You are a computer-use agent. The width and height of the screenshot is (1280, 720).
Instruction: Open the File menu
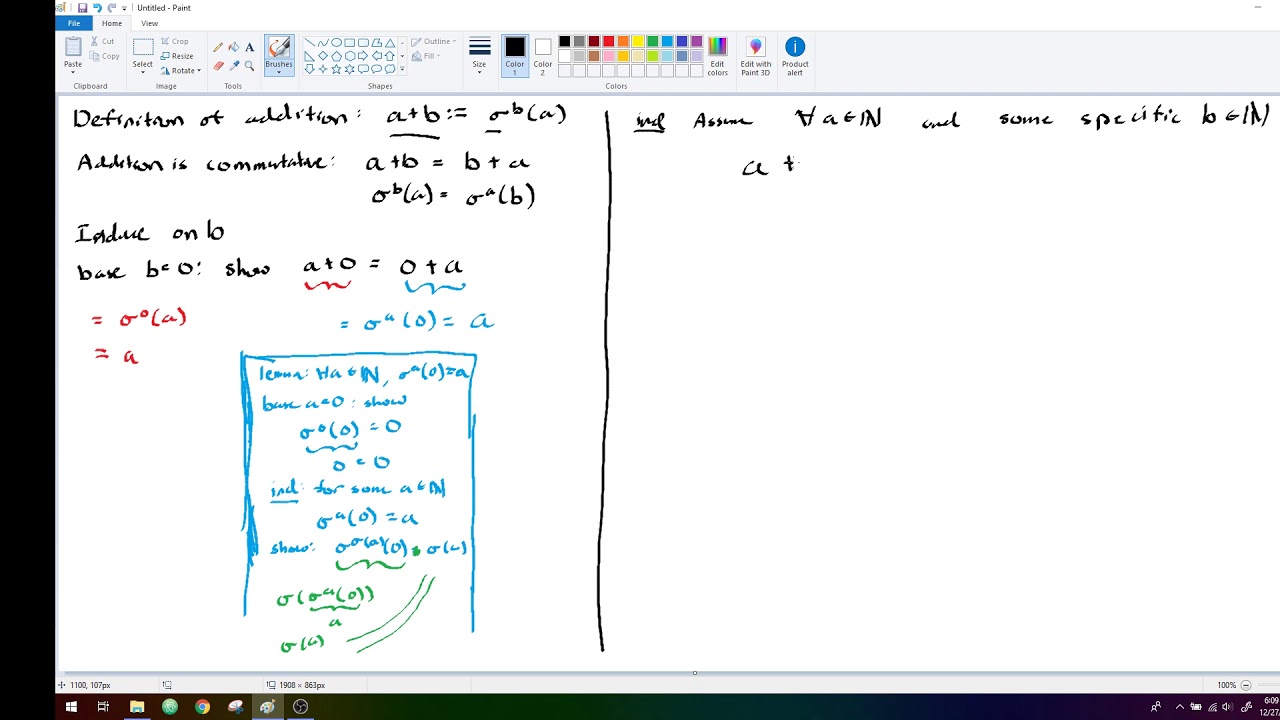(74, 23)
